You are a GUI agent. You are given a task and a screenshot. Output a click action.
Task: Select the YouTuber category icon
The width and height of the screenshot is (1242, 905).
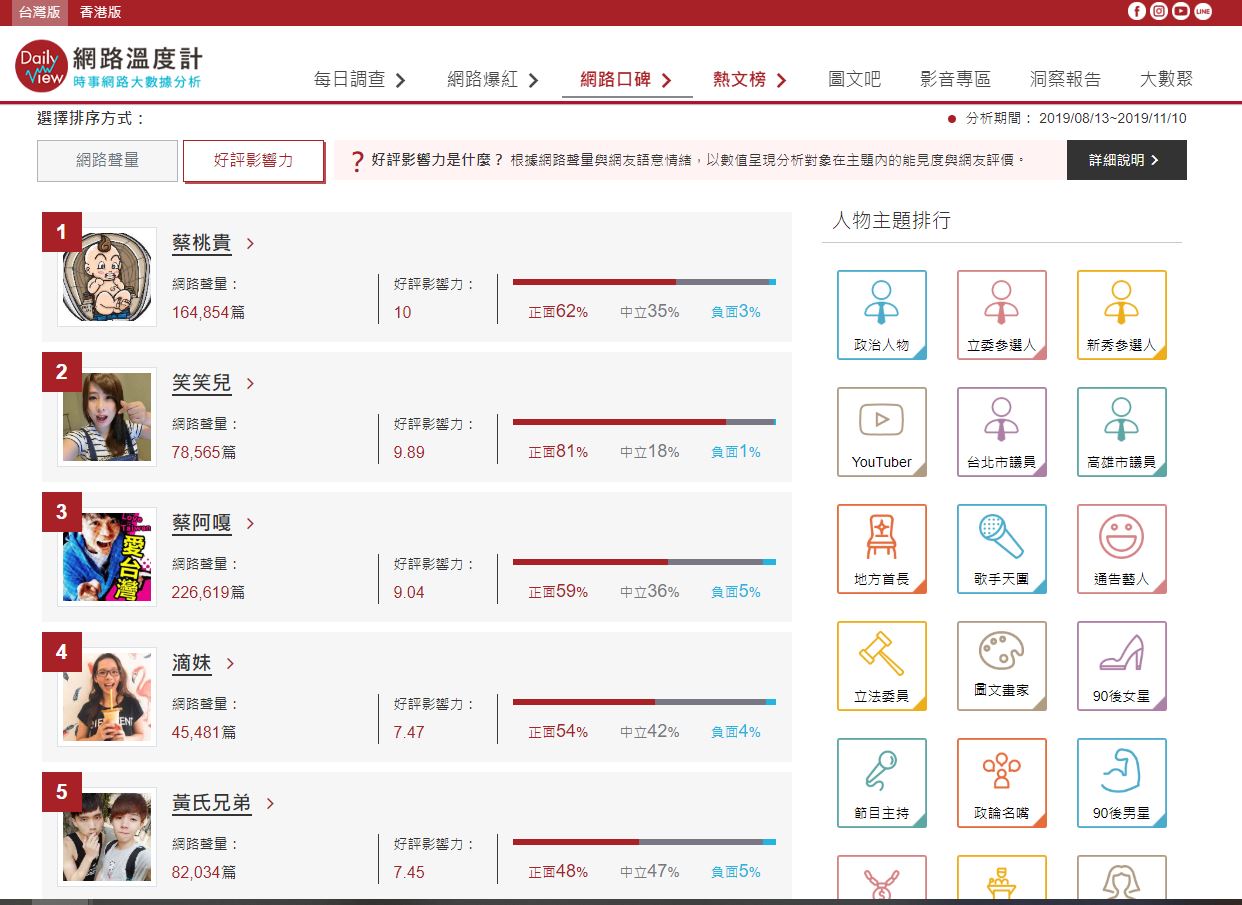(881, 431)
